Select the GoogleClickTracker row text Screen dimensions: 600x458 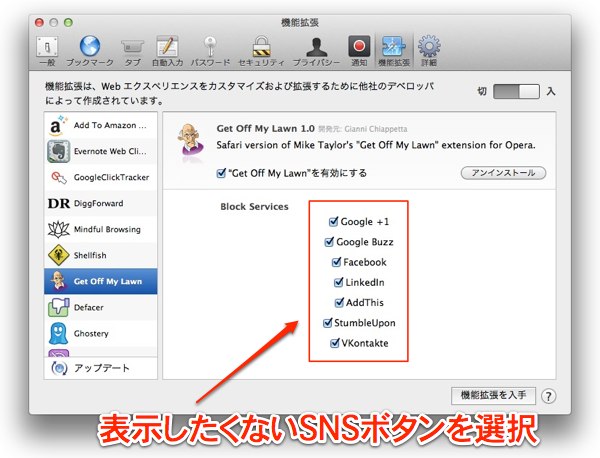[x=111, y=177]
